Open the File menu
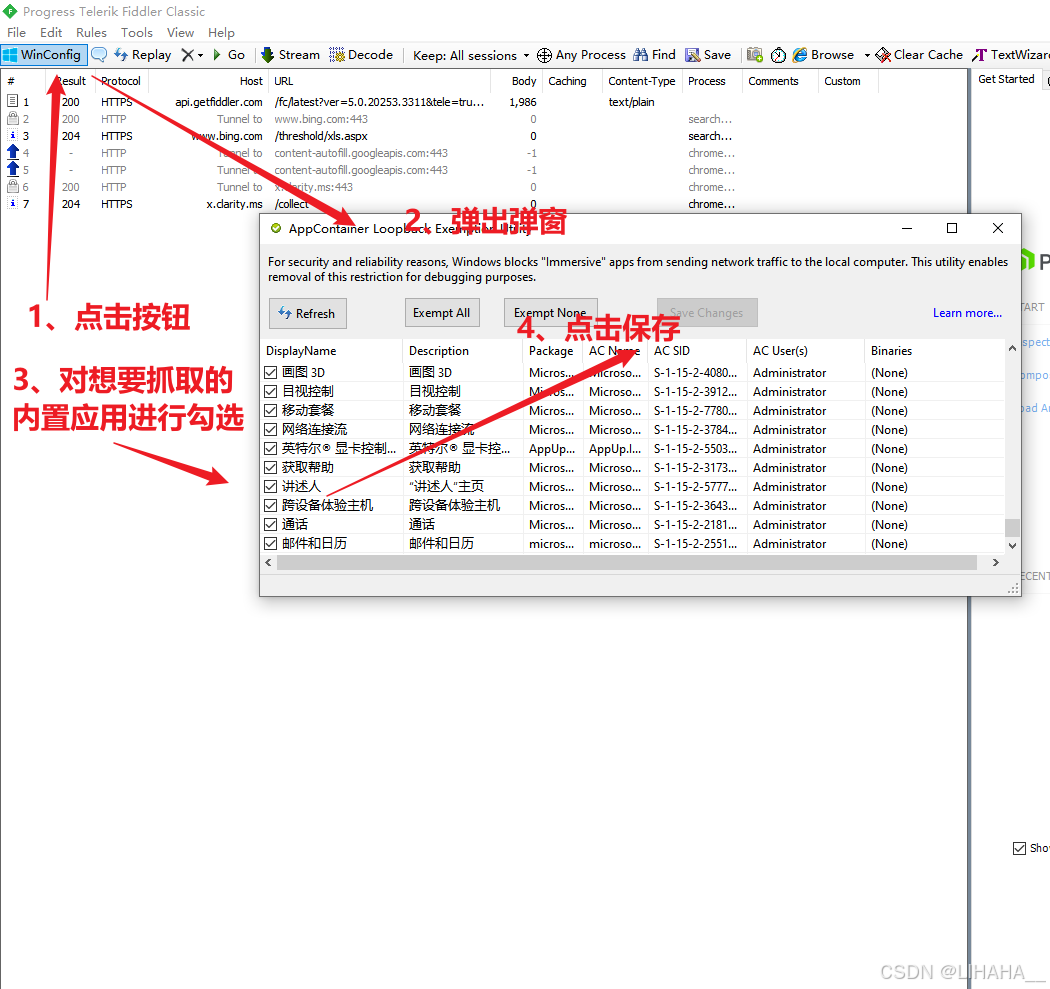The height and width of the screenshot is (989, 1050). coord(16,33)
